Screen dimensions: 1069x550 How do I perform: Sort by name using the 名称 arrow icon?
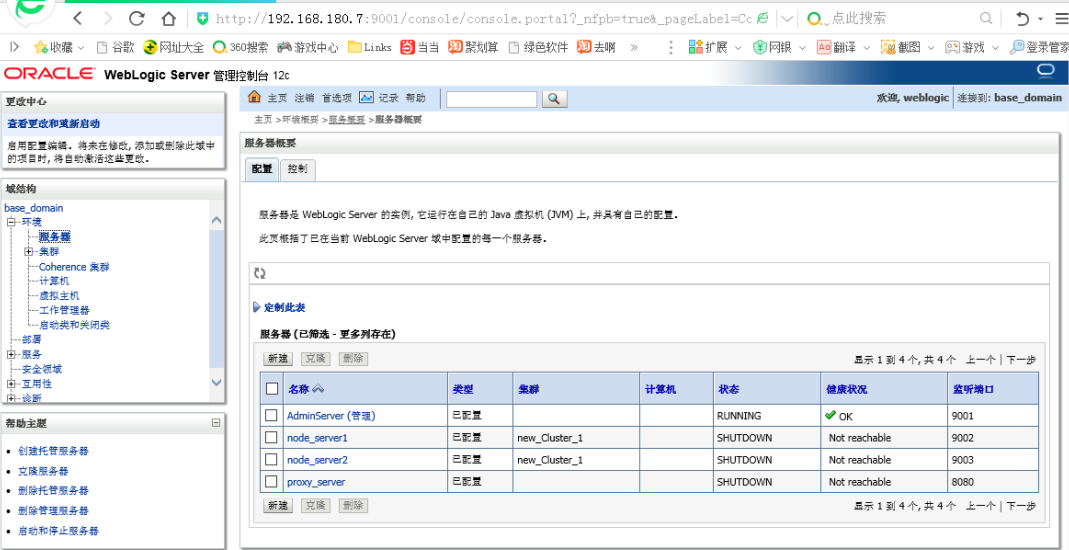pos(319,389)
